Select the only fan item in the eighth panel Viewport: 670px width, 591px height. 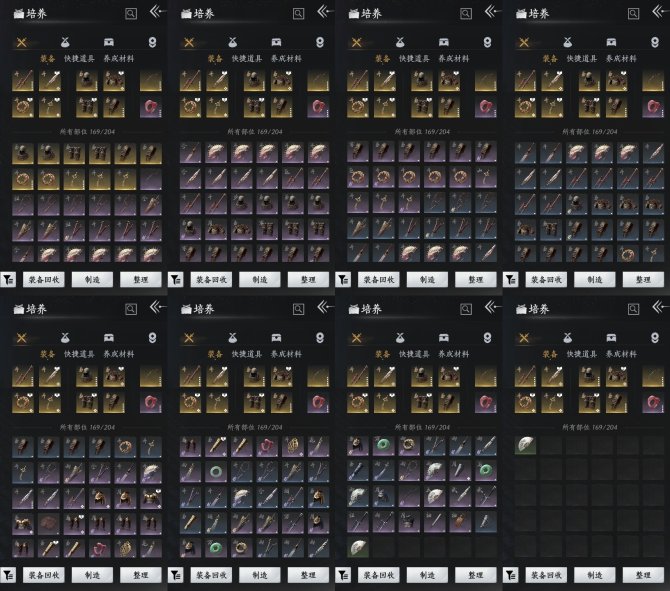[525, 445]
